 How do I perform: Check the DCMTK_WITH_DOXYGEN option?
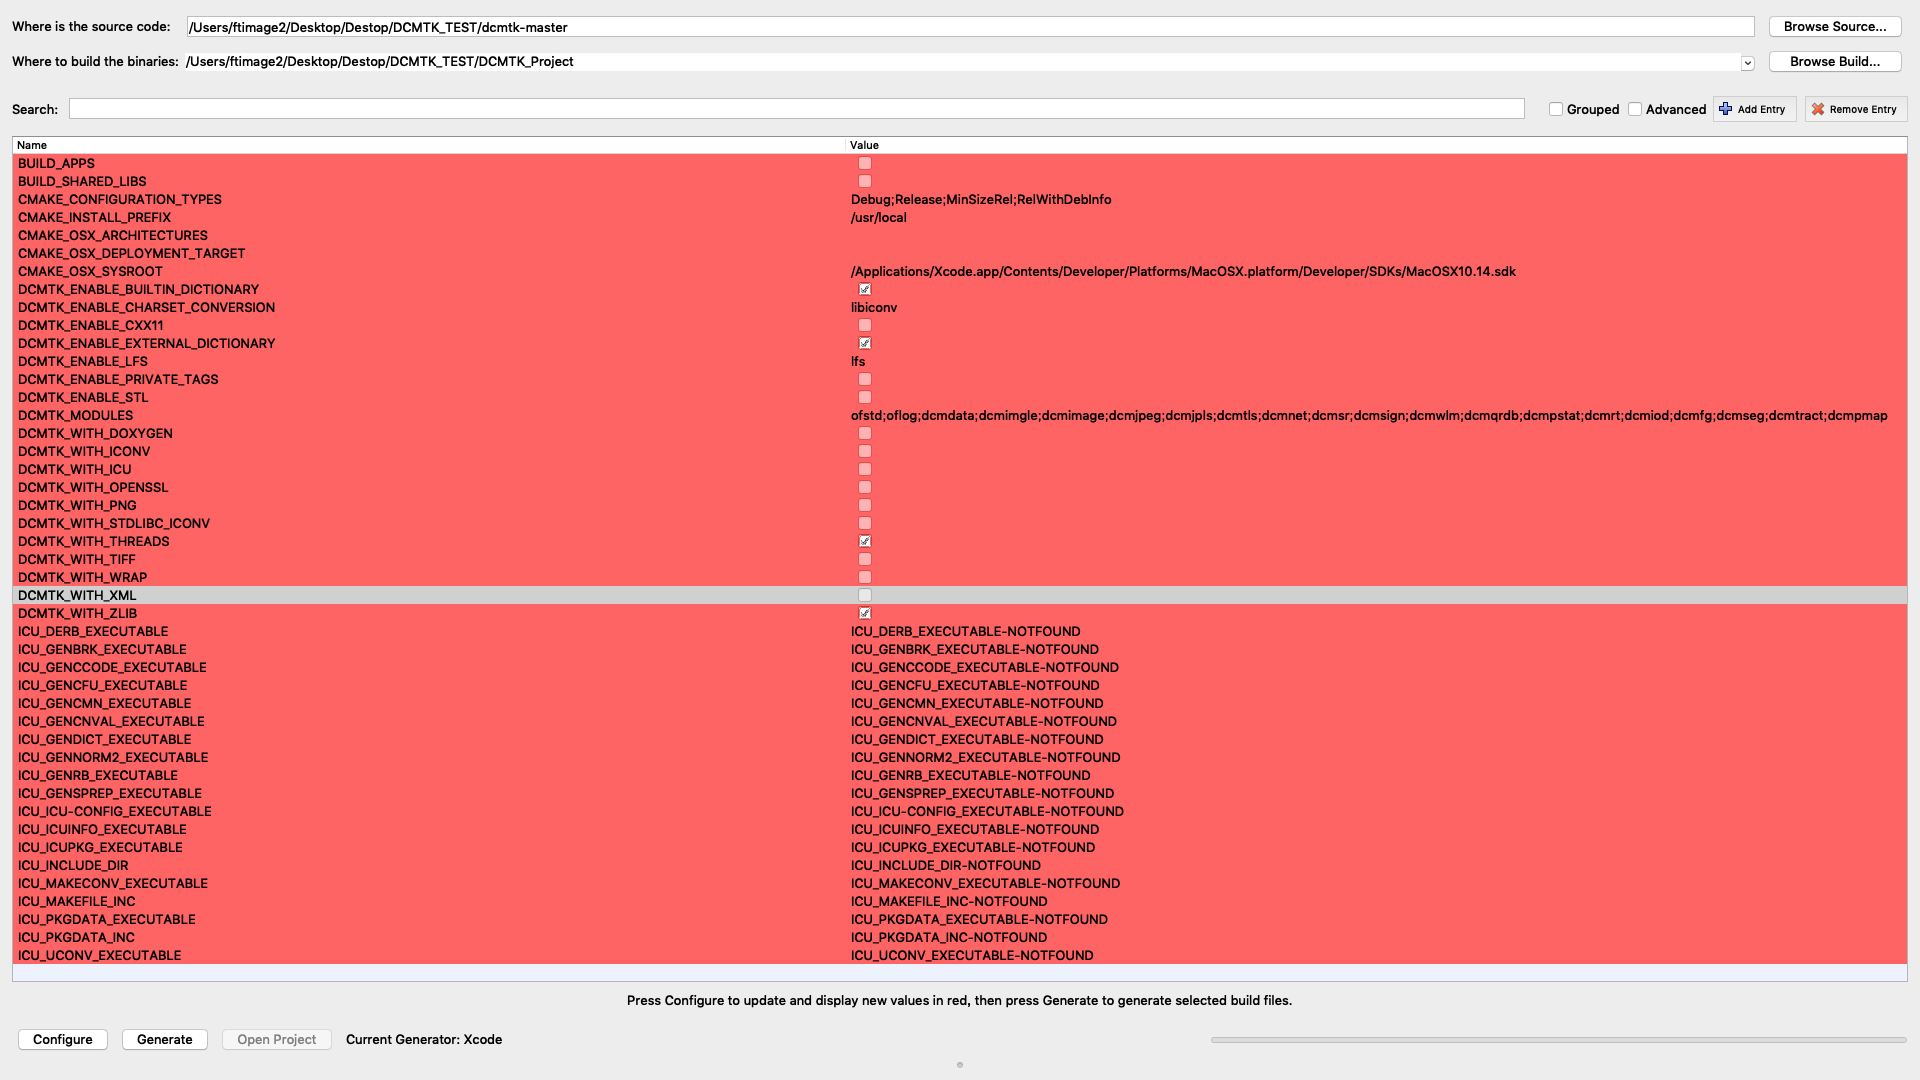865,433
